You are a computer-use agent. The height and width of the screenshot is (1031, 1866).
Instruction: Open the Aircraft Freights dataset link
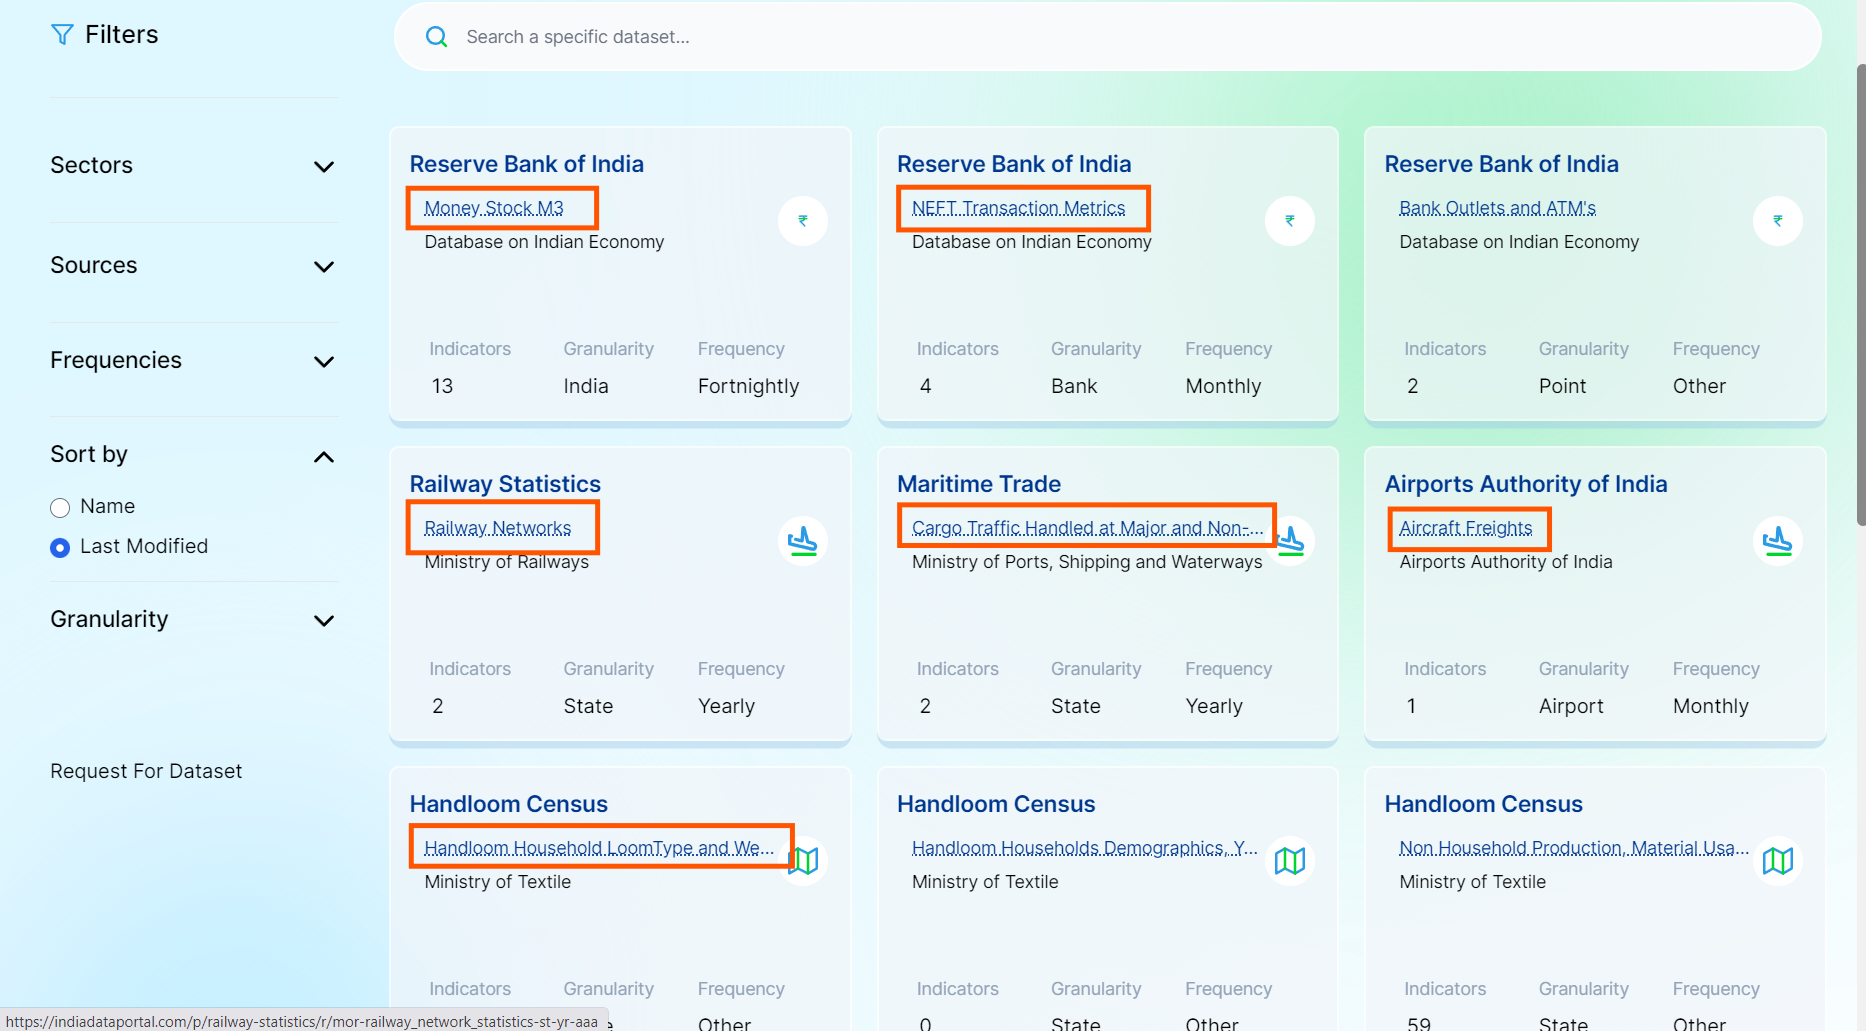pyautogui.click(x=1465, y=528)
